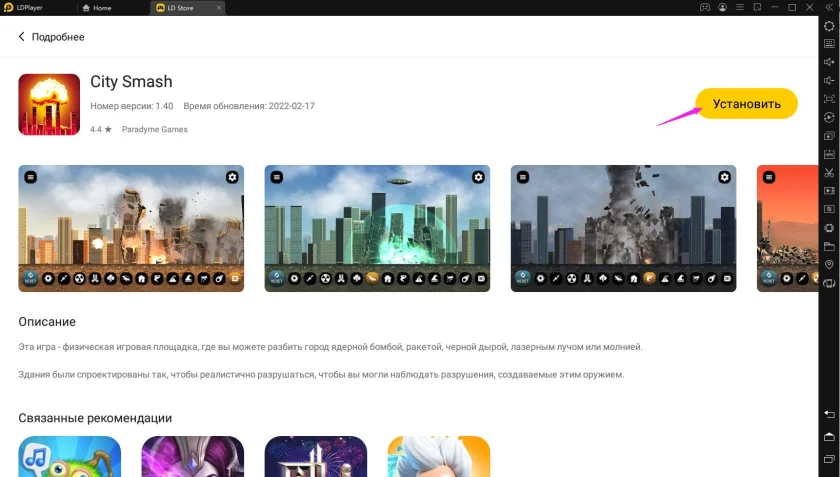This screenshot has width=840, height=477.
Task: Start the video recorder from sidebar
Action: 829,191
